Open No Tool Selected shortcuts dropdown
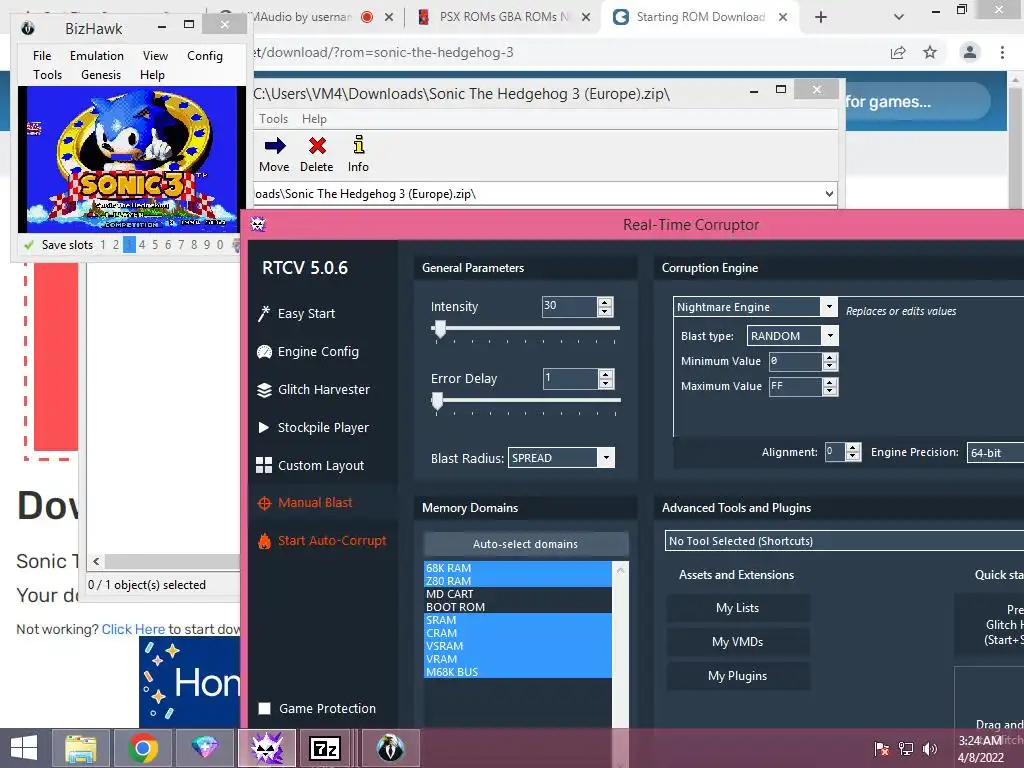The height and width of the screenshot is (768, 1024). [x=844, y=541]
